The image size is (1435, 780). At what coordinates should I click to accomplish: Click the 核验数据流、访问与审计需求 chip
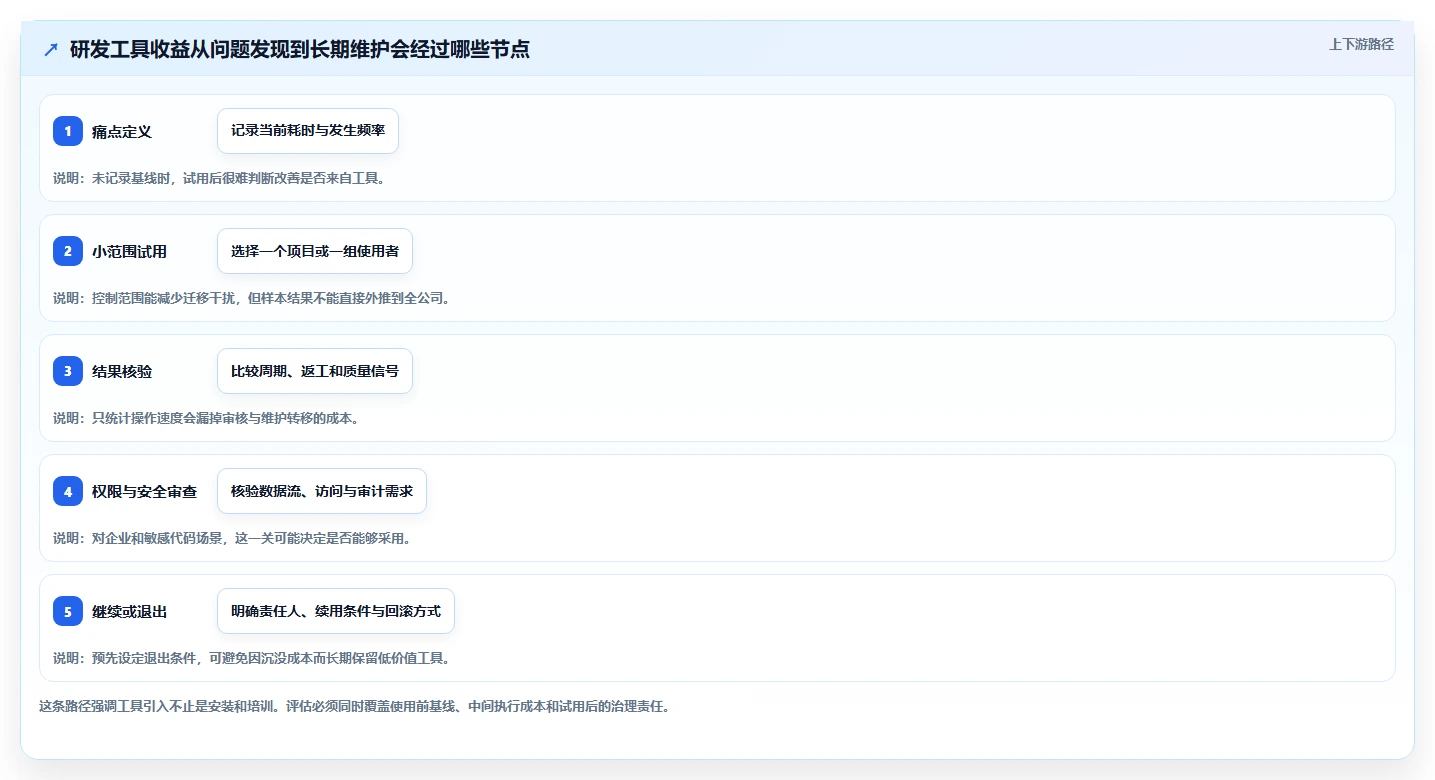tap(322, 491)
